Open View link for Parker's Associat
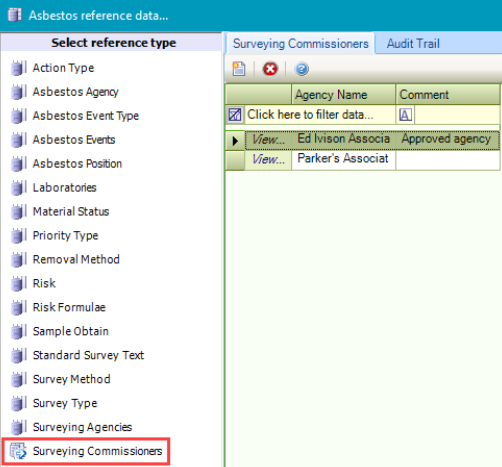 [x=268, y=159]
